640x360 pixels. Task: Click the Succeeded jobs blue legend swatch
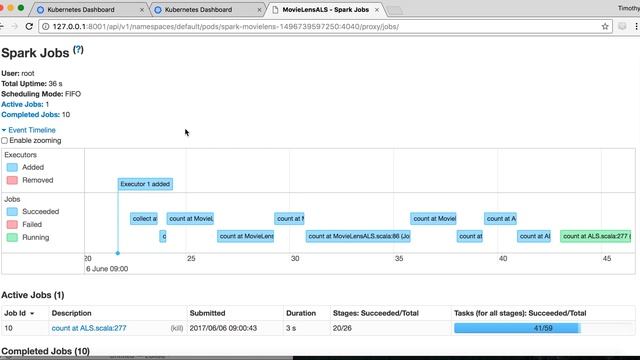pos(12,211)
